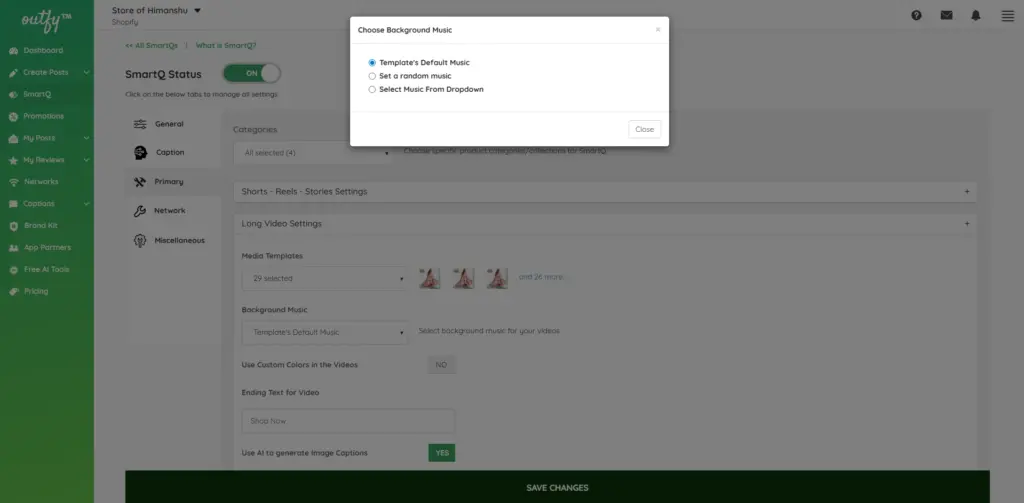The image size is (1024, 503).
Task: Choose Select Music From Dropdown option
Action: coord(372,89)
